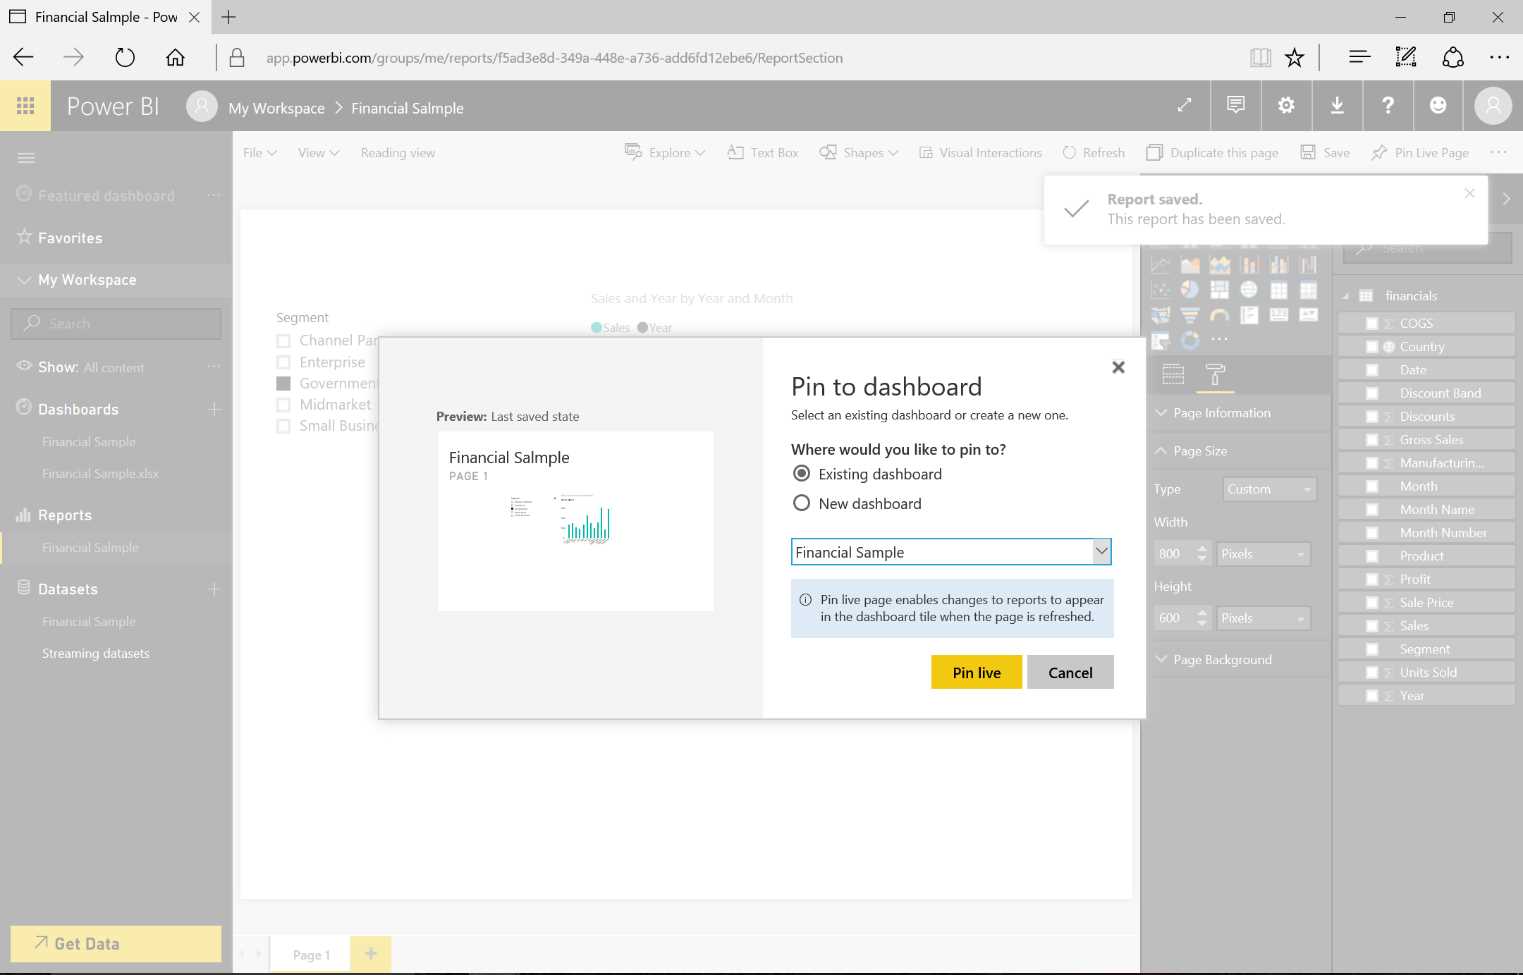Click the Width value stepper arrows

(1202, 554)
